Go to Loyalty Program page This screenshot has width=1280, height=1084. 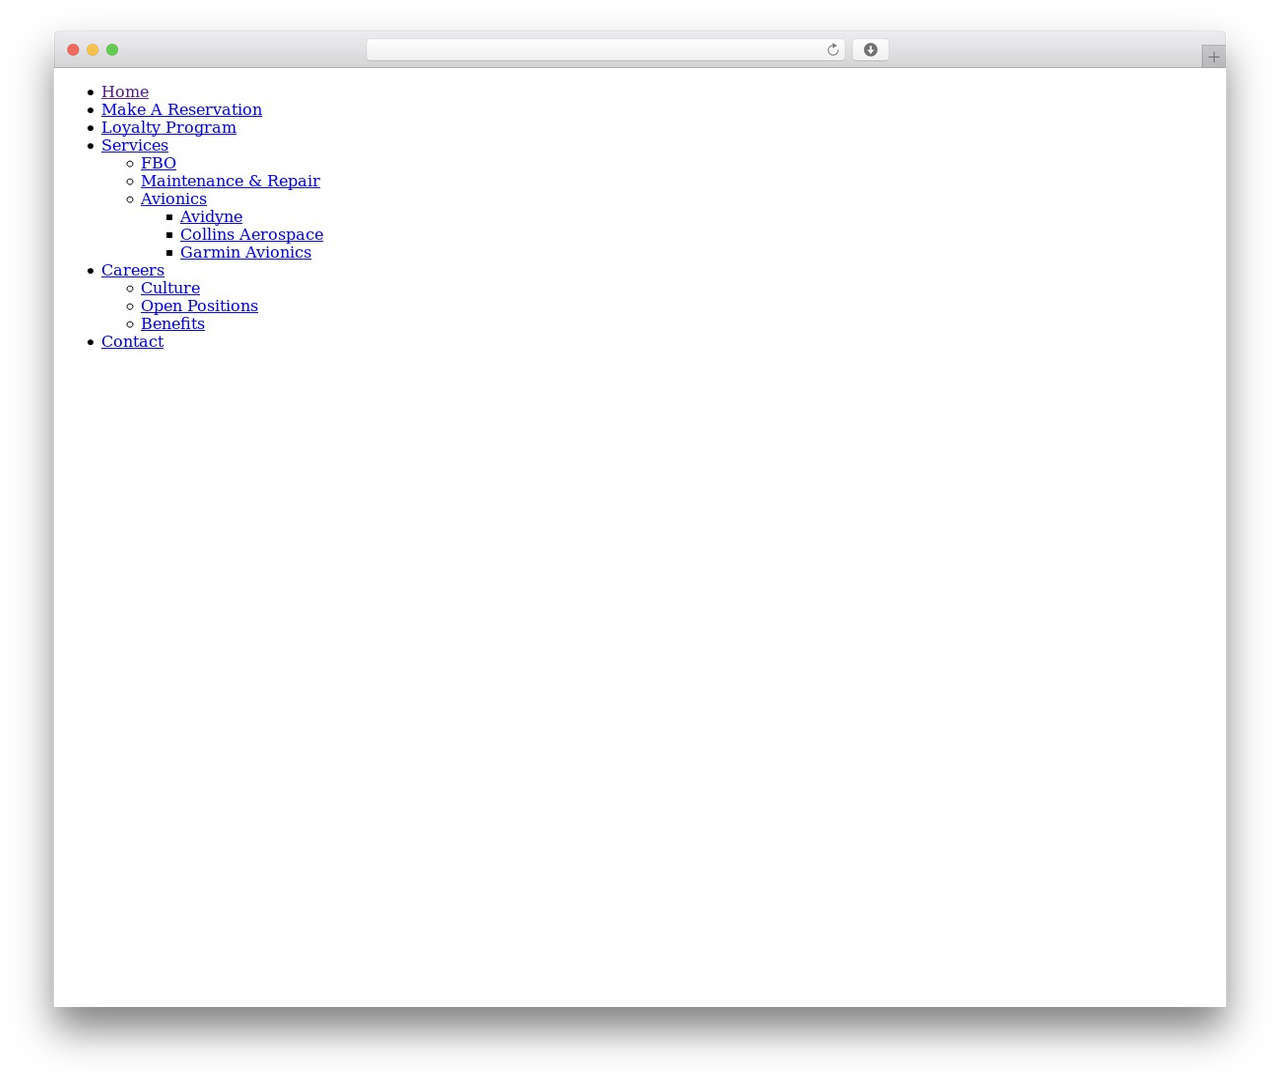pyautogui.click(x=169, y=128)
